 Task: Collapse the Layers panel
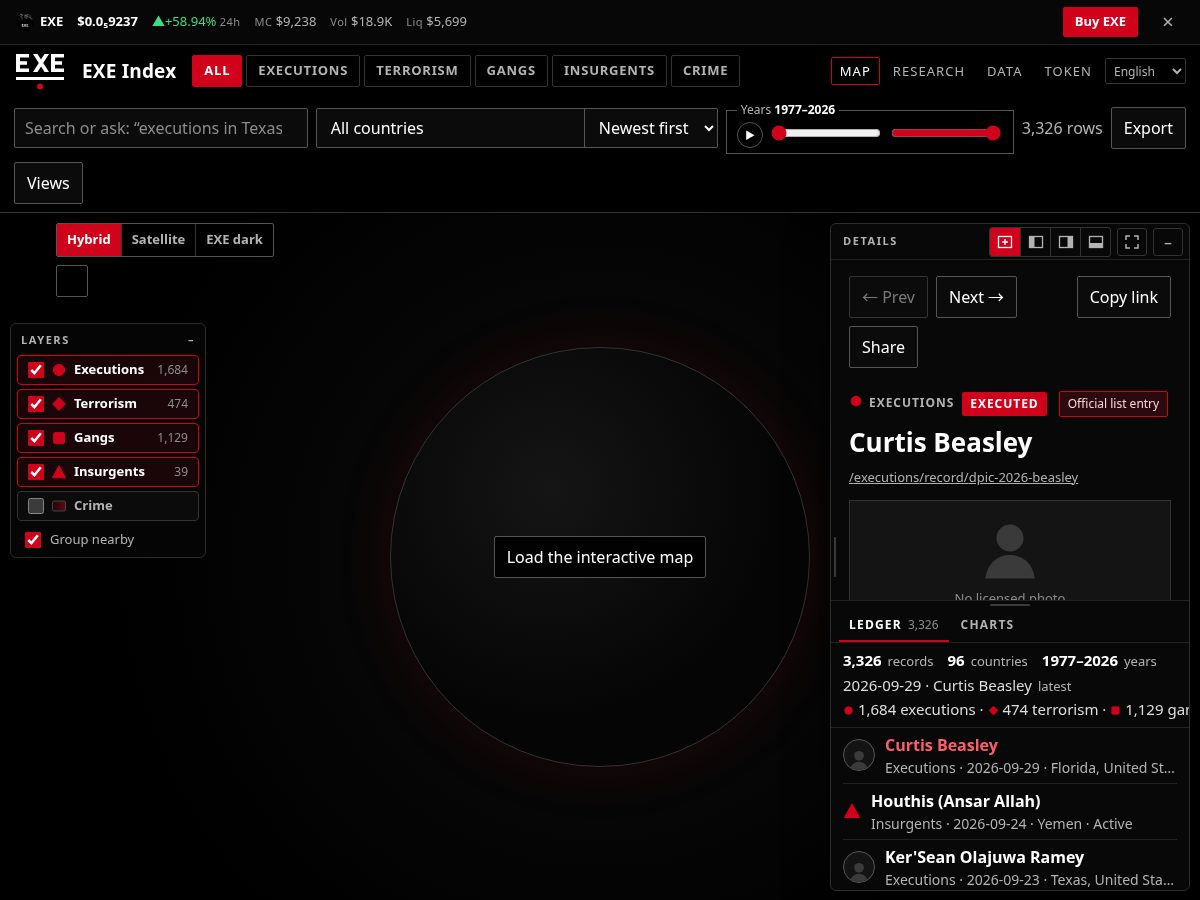tap(191, 340)
